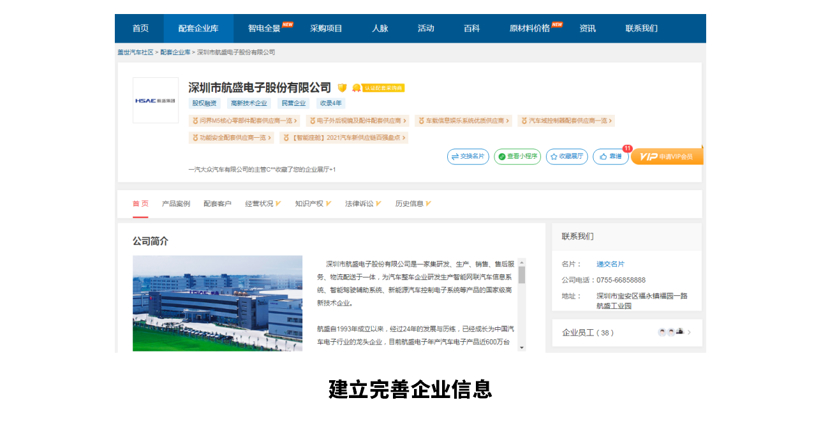Open the 电子外后视镜 supplier tag

[x=357, y=121]
